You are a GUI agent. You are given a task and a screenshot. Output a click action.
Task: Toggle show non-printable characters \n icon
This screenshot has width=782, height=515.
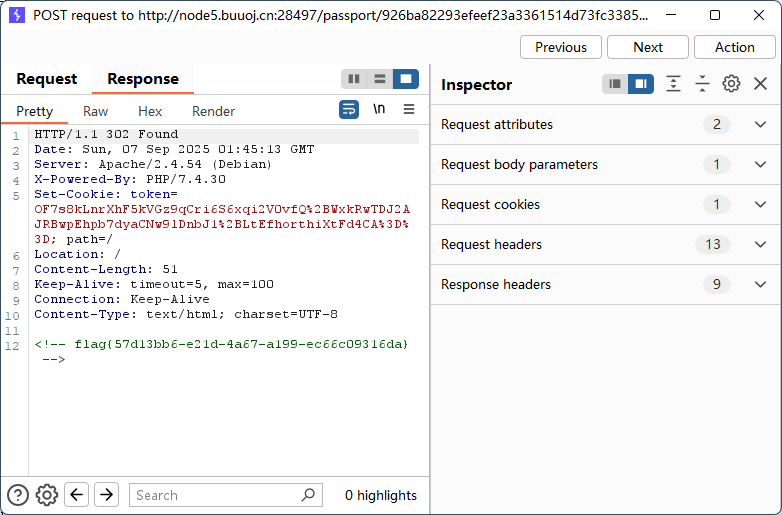coord(379,110)
